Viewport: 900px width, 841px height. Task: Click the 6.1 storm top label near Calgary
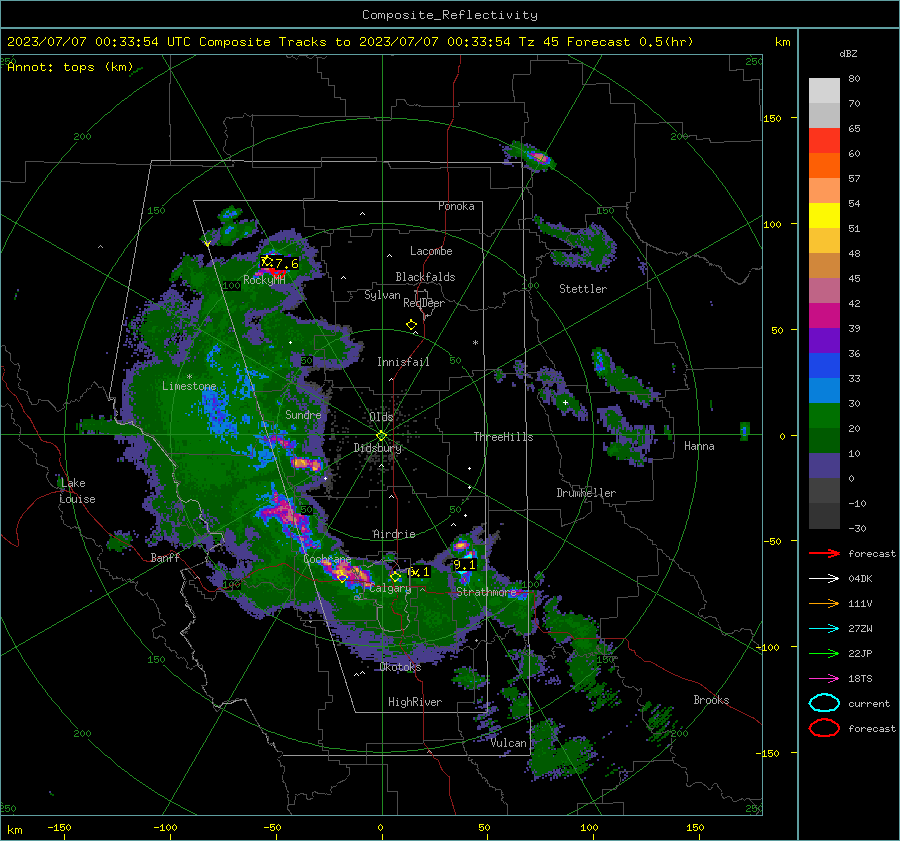click(418, 572)
